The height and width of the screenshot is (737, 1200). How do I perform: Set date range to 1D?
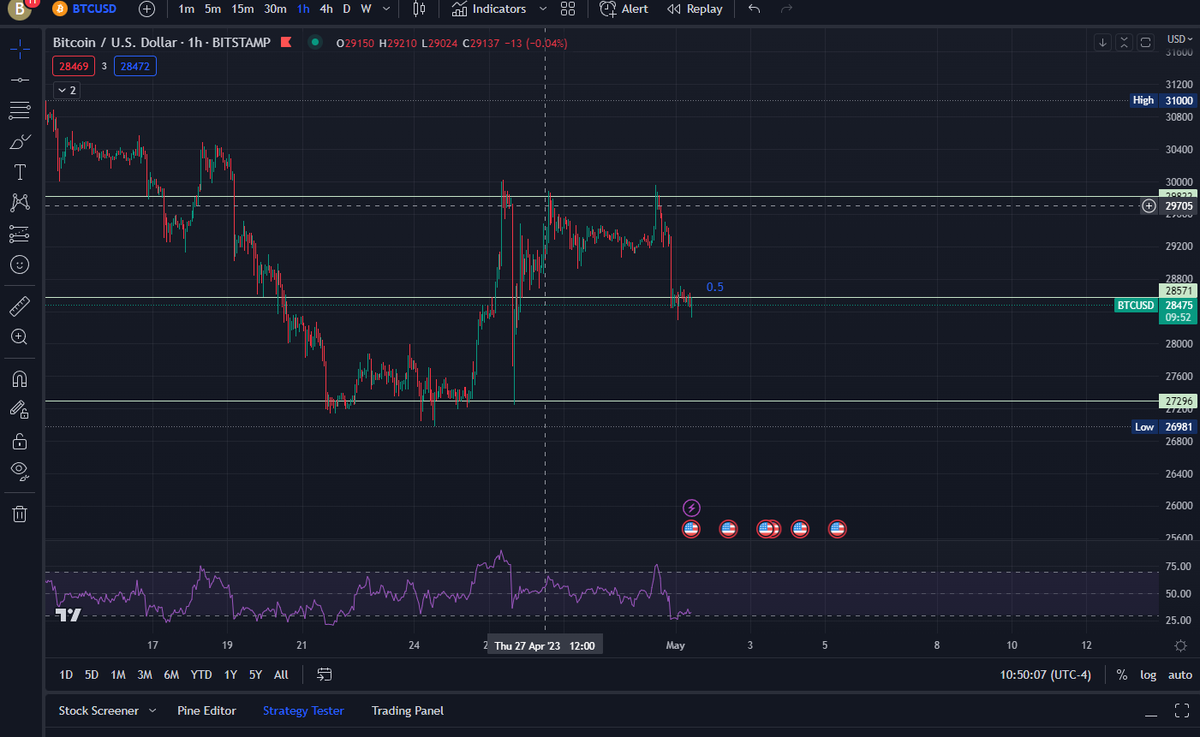66,675
